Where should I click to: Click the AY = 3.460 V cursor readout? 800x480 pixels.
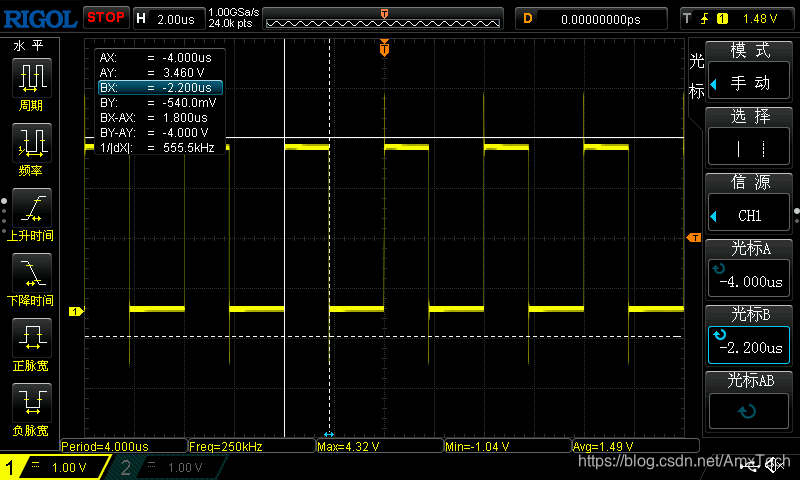click(x=152, y=72)
